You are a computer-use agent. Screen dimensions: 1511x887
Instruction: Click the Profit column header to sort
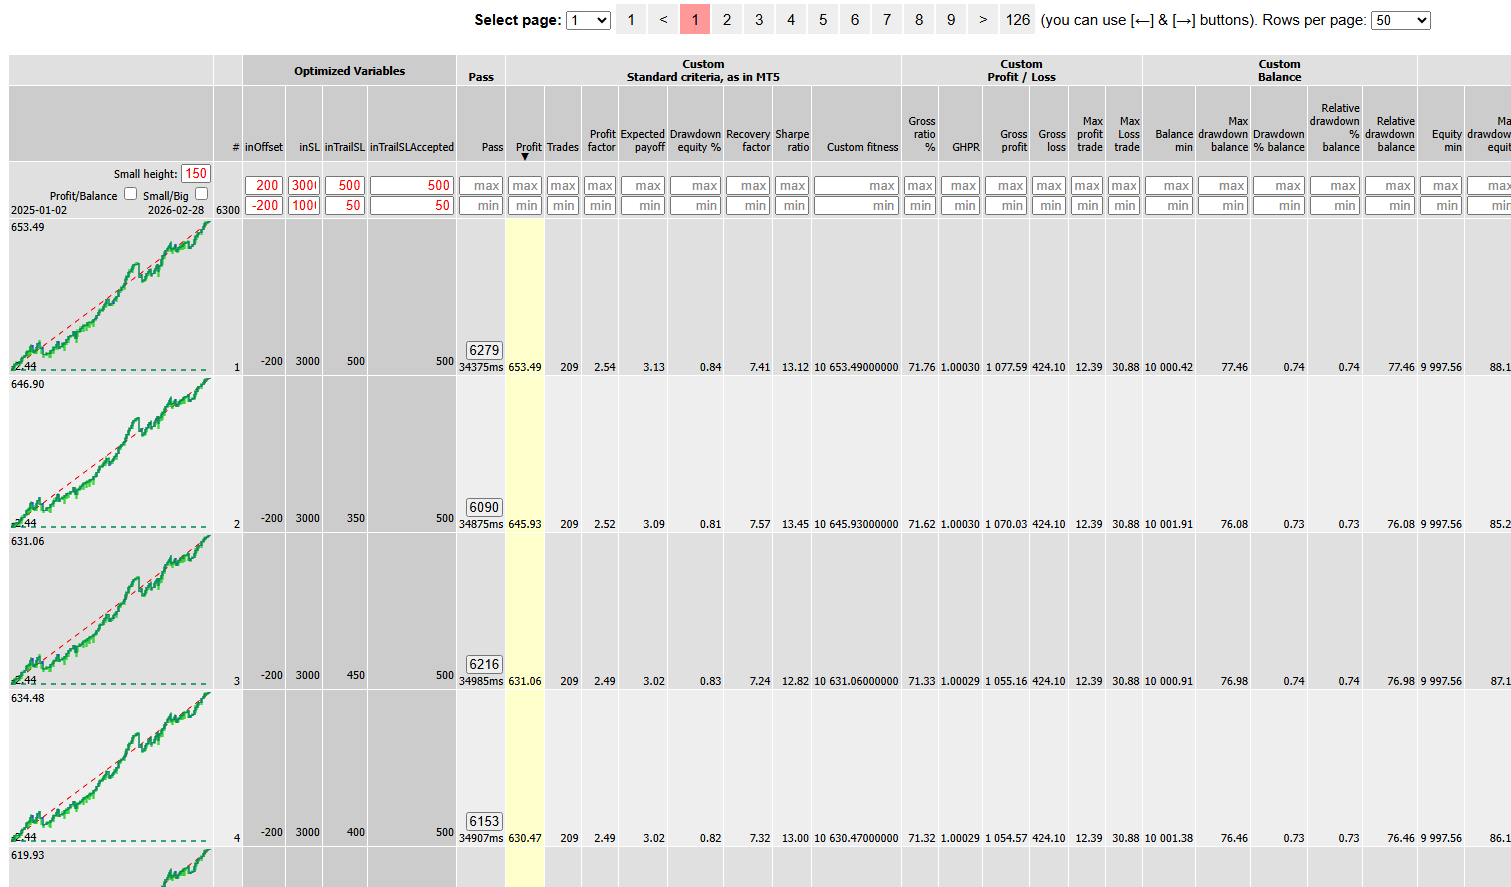(x=528, y=147)
